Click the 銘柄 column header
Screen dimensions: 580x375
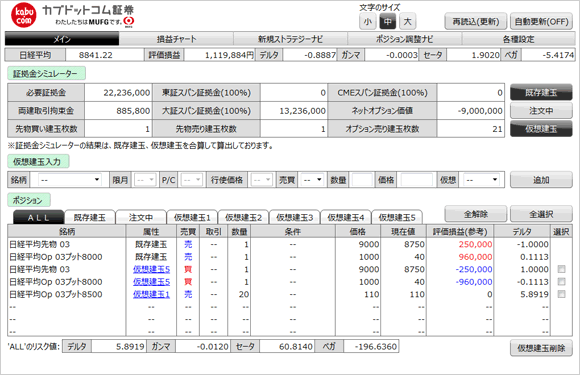coord(67,232)
